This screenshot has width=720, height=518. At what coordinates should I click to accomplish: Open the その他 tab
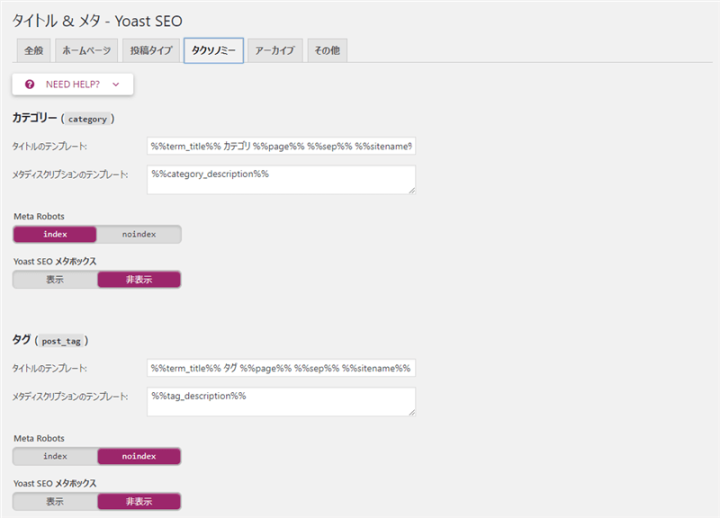(326, 51)
